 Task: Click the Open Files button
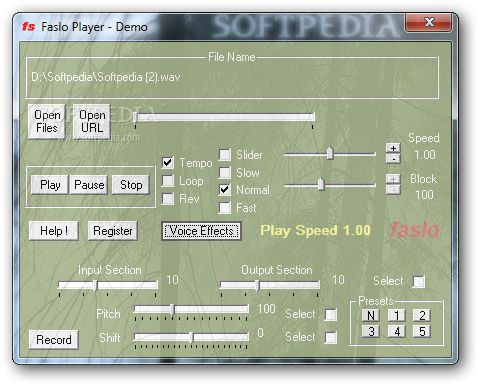click(47, 121)
